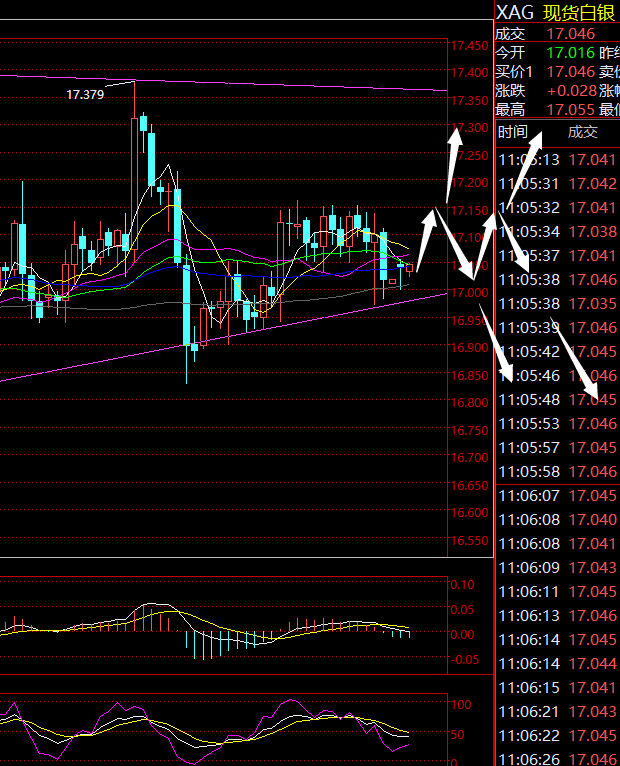Click the 11:06:26 tick row
Viewport: 620px width, 766px height.
[558, 759]
